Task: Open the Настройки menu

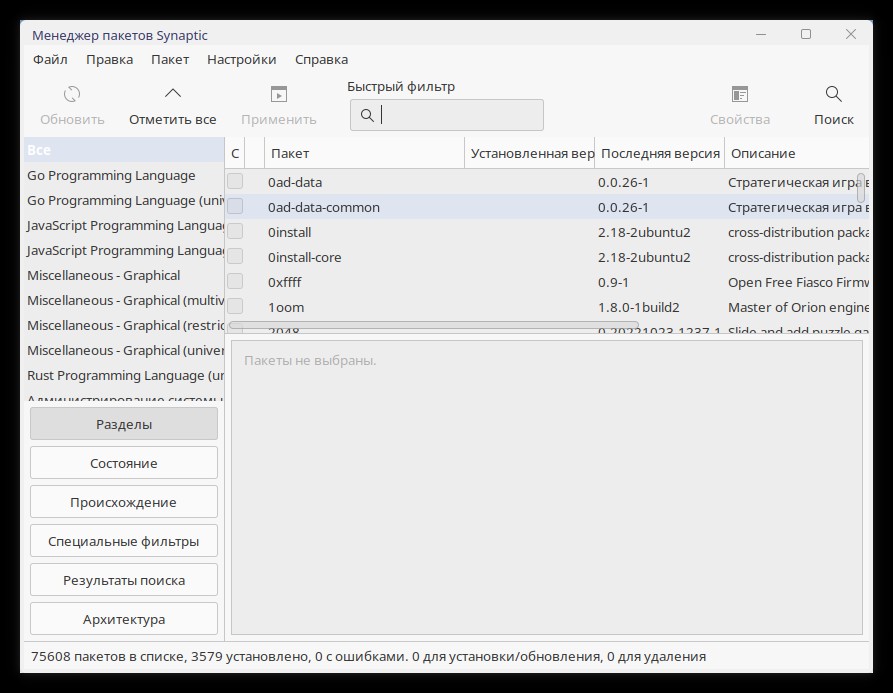Action: click(241, 60)
